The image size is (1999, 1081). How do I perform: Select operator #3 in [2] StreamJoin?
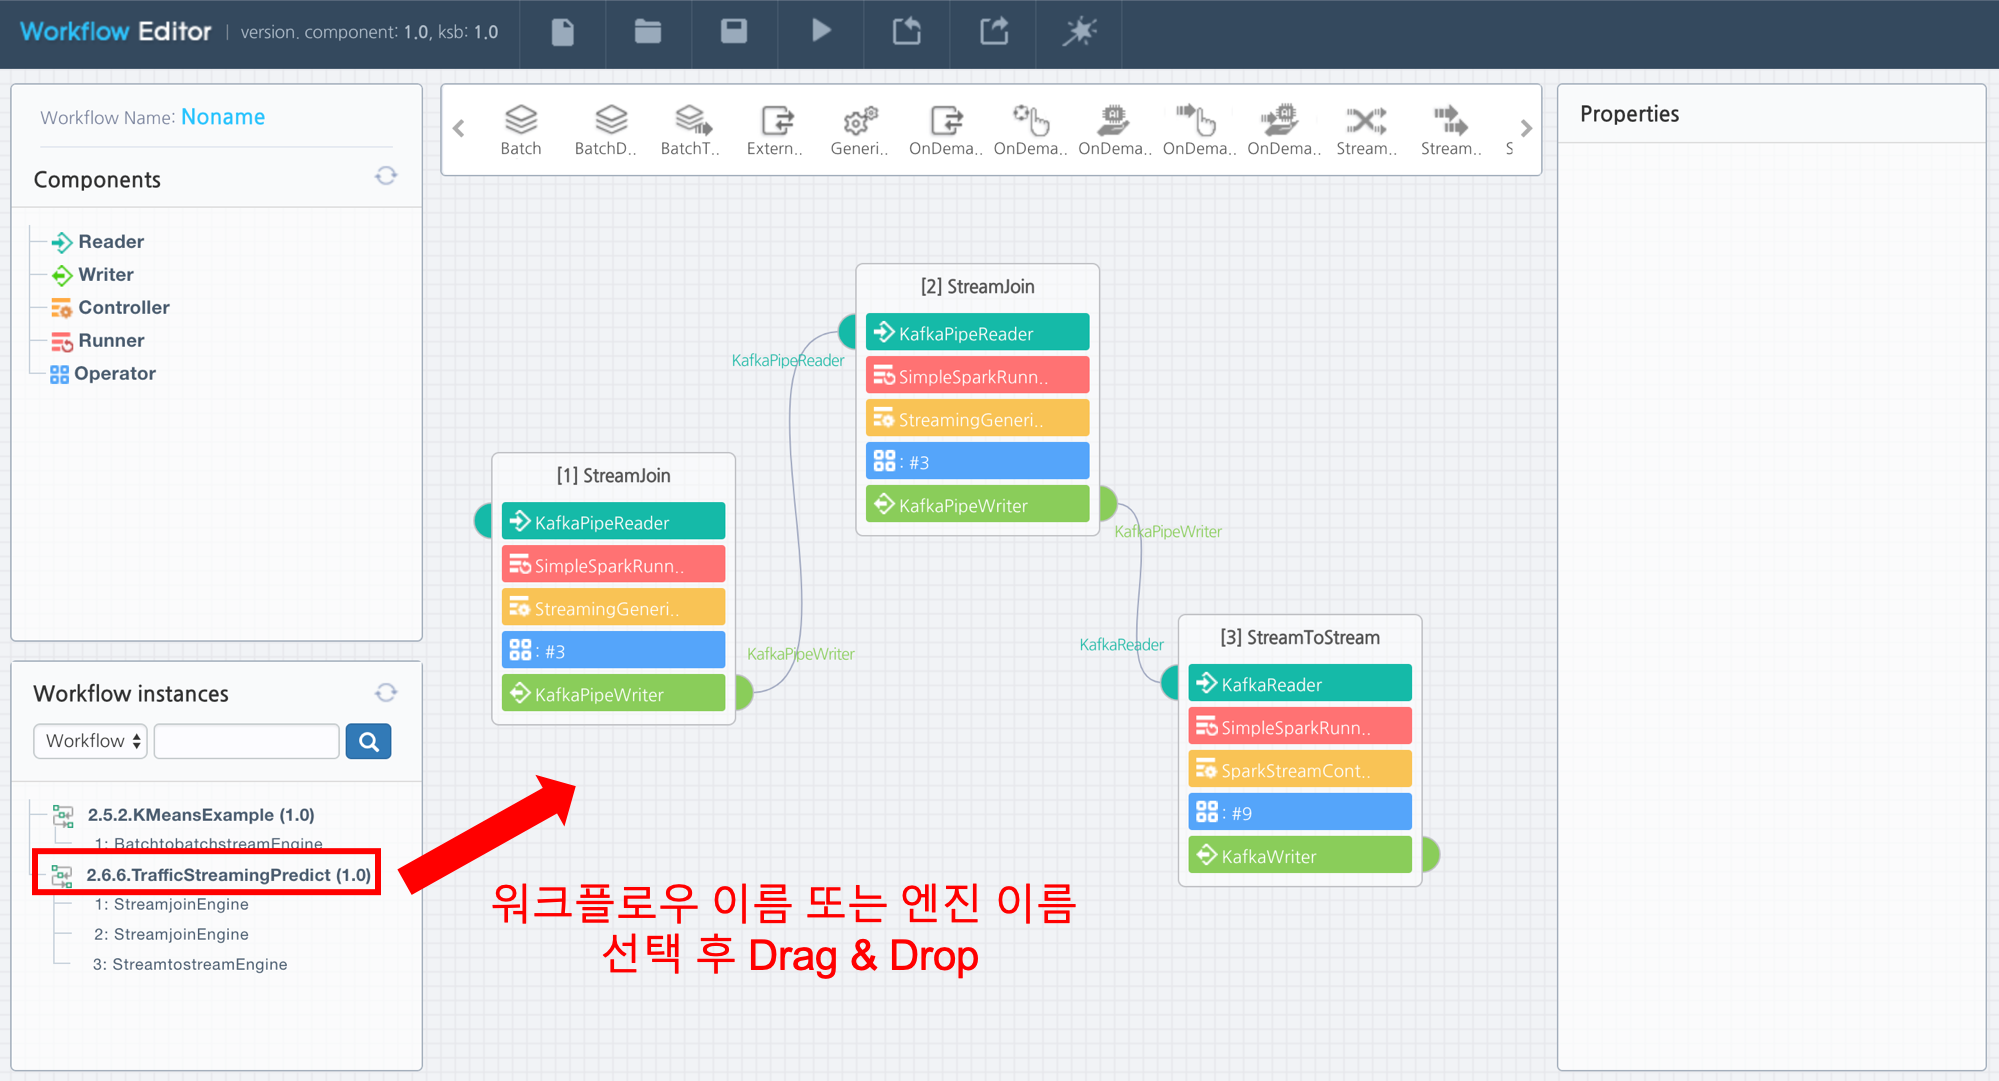click(x=977, y=462)
